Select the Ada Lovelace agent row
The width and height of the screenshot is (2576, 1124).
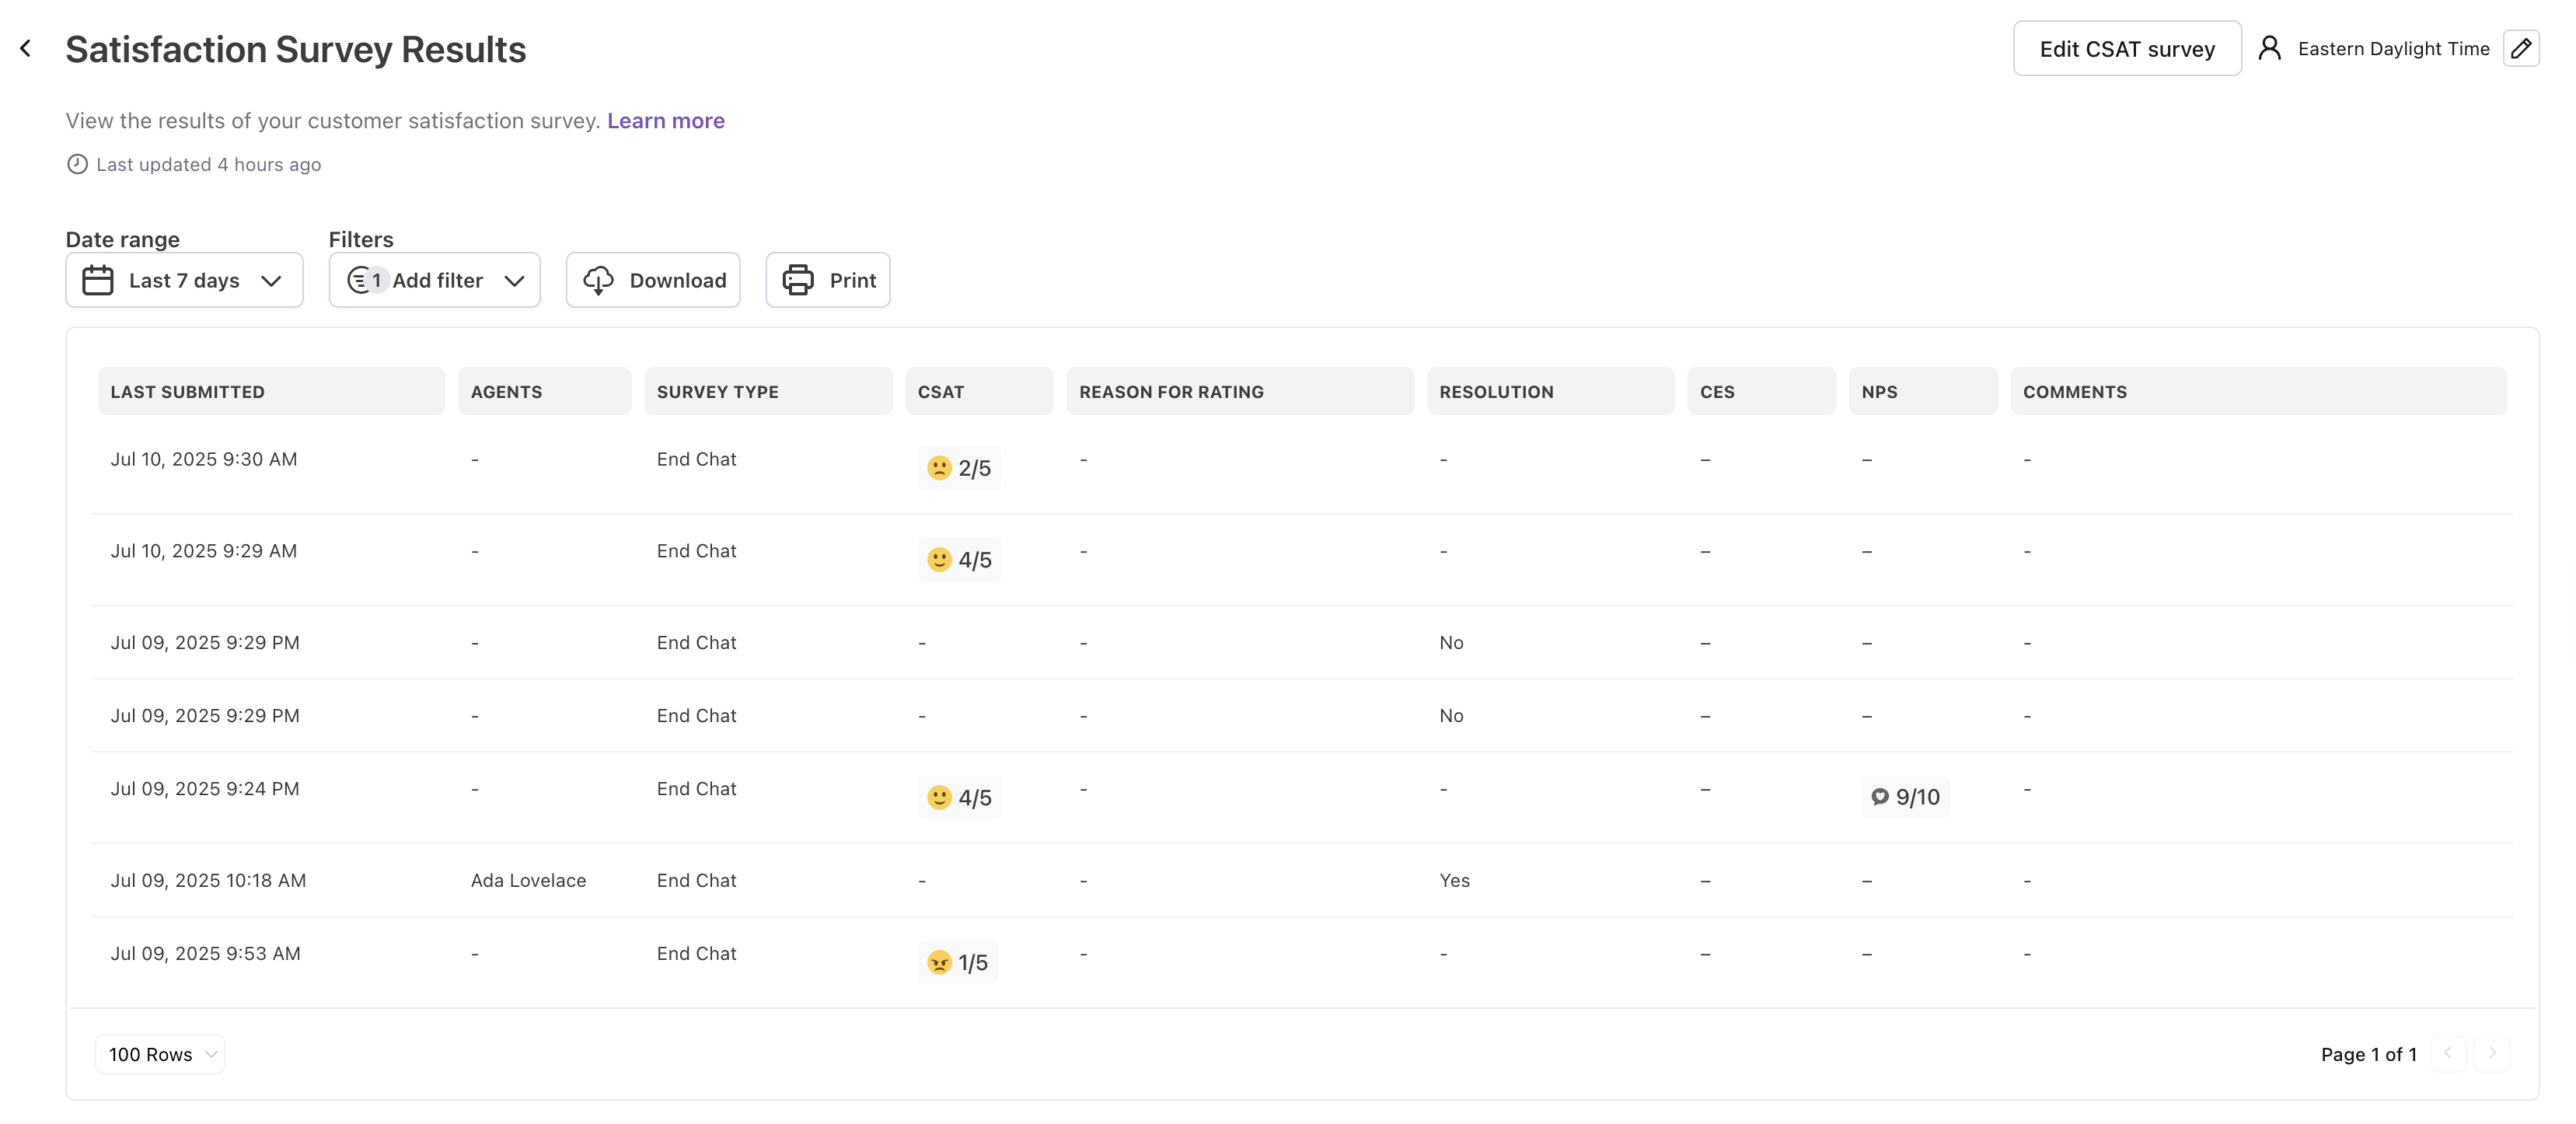click(x=528, y=880)
